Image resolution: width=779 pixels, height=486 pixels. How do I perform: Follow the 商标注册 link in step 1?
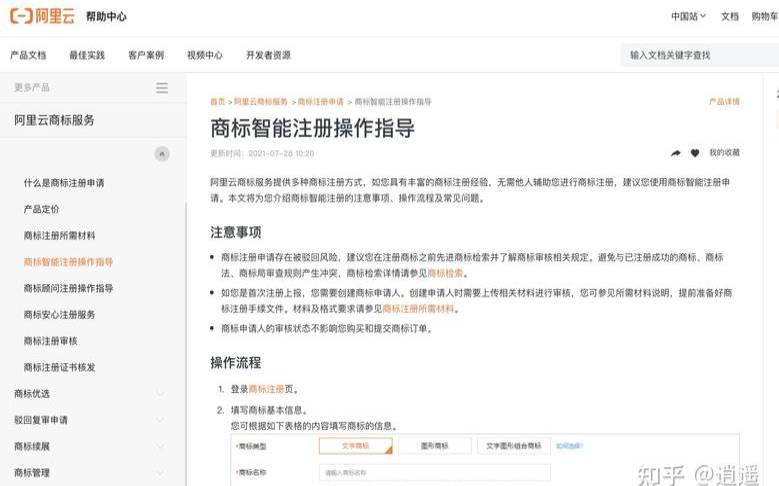pos(266,389)
